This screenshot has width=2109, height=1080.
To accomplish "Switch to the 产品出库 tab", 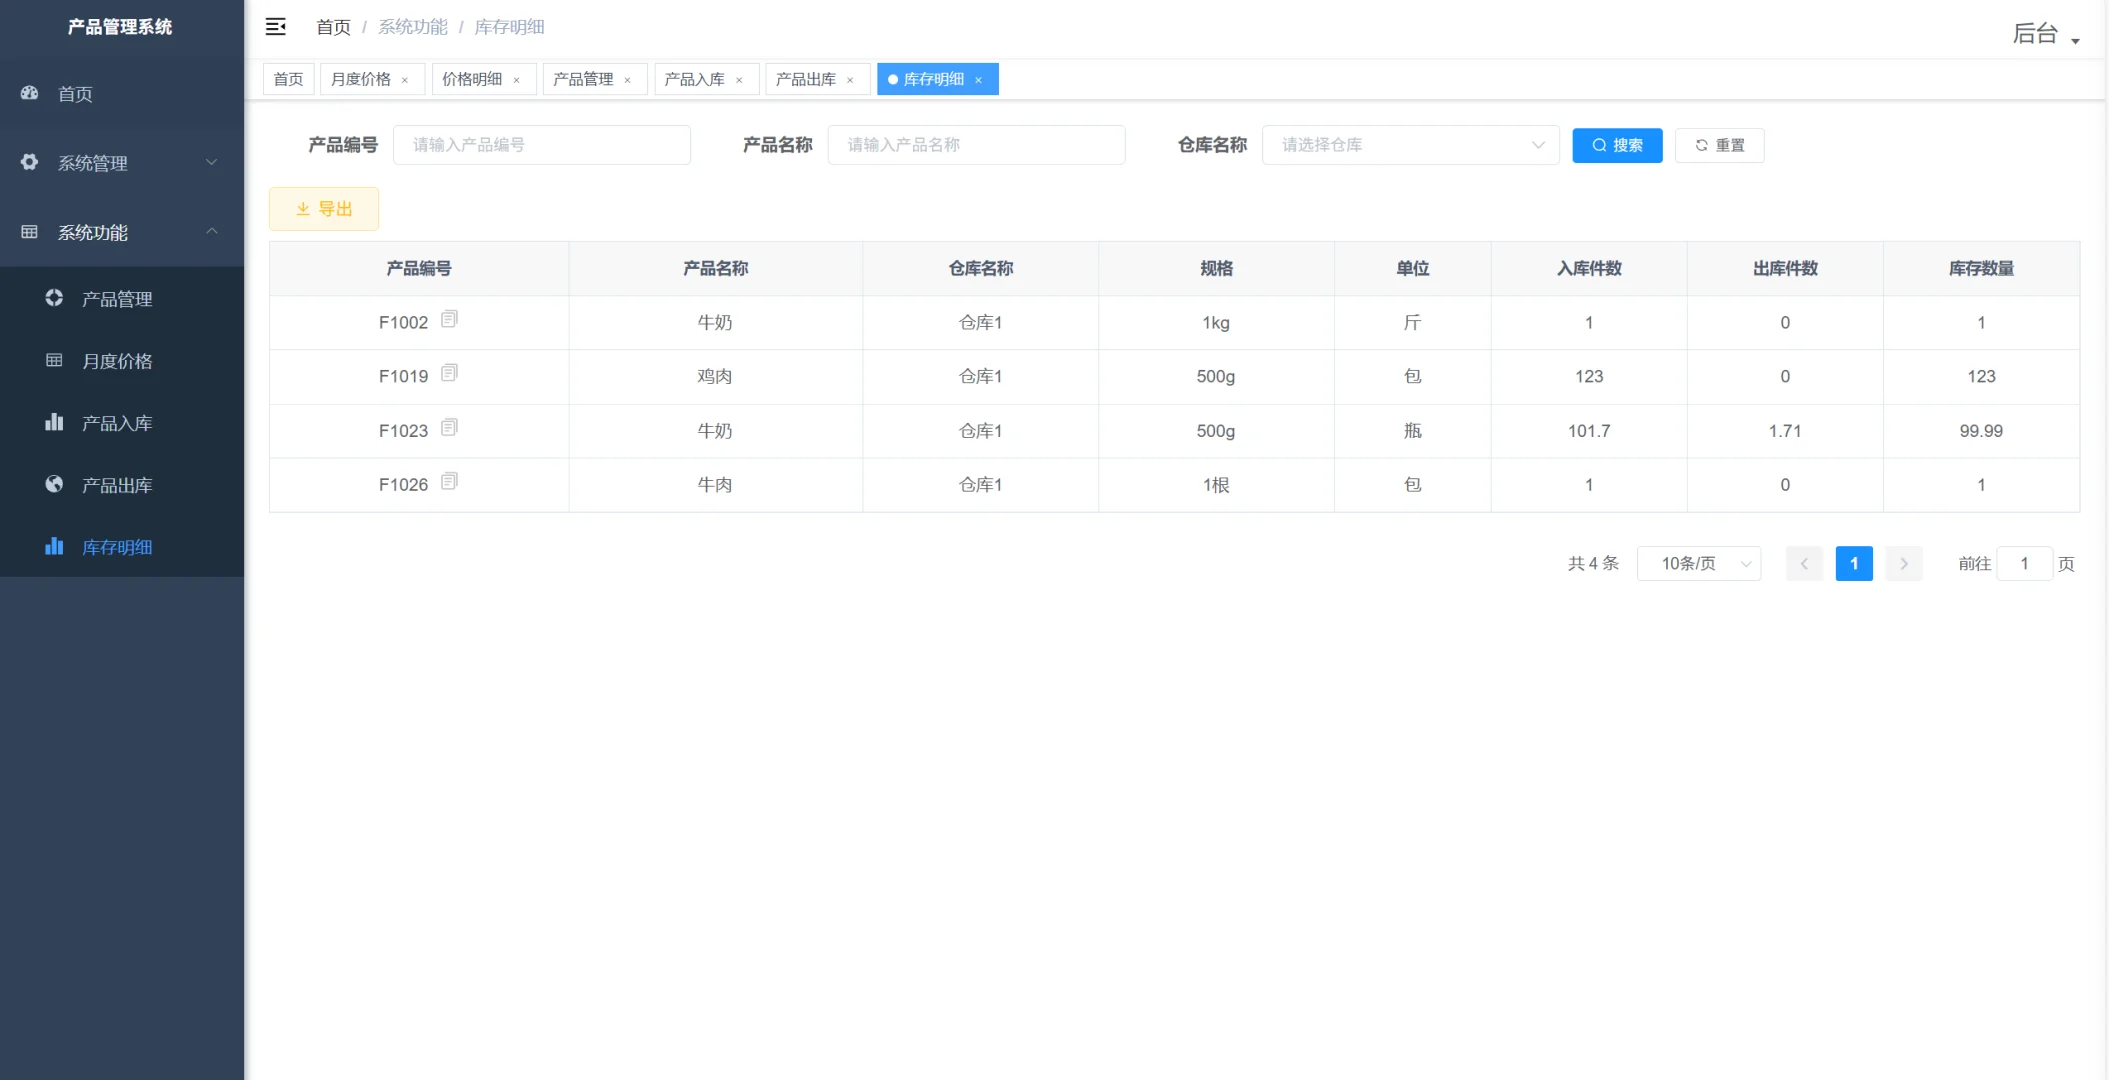I will point(806,79).
